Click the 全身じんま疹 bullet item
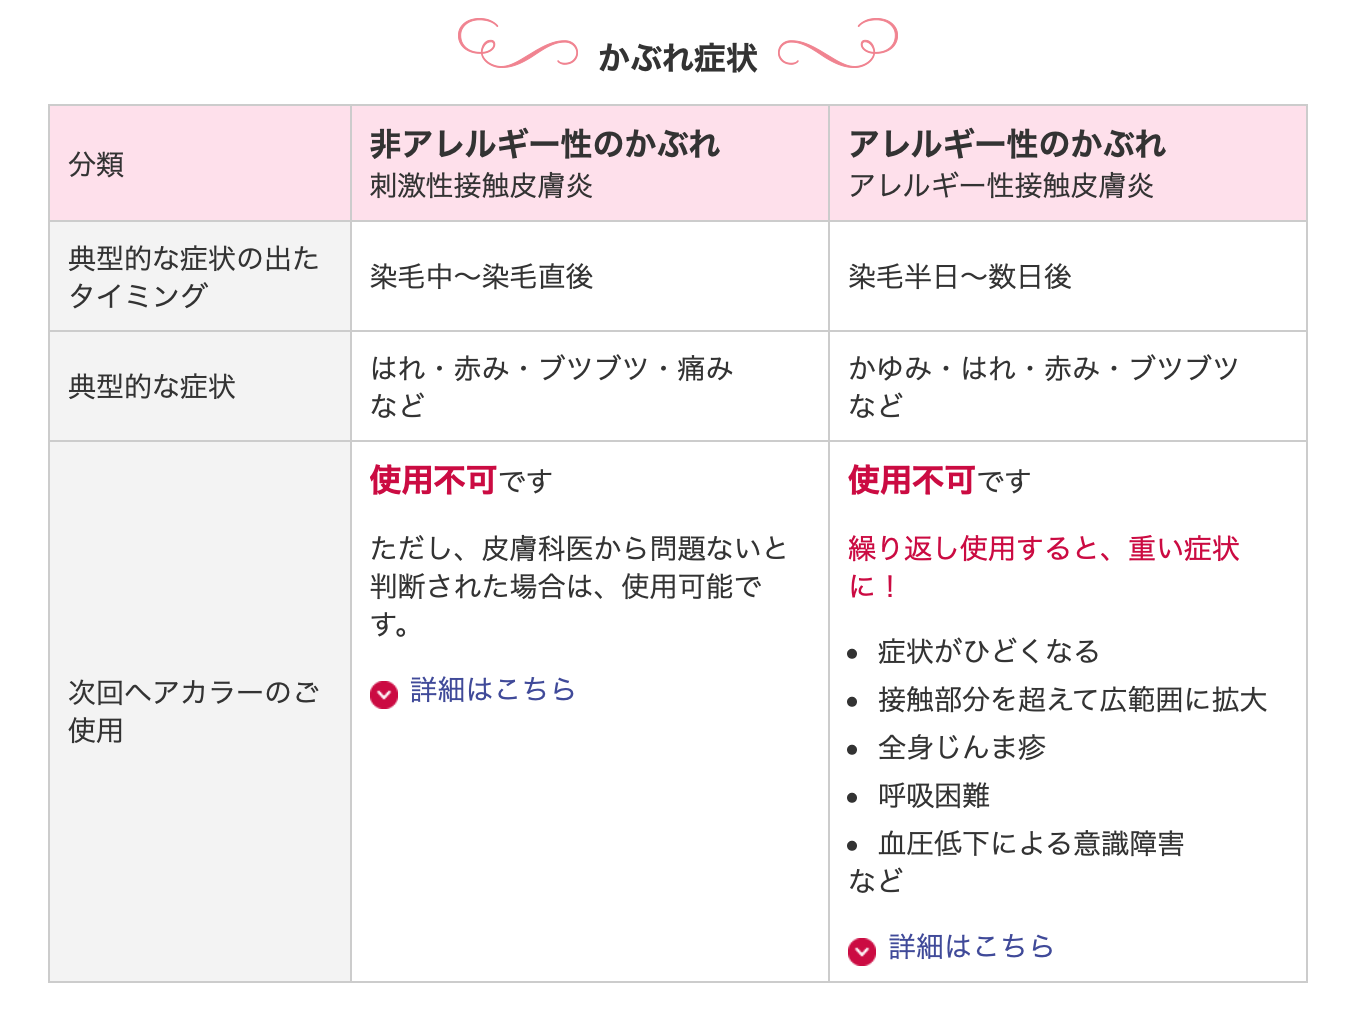1360x1014 pixels. 961,748
